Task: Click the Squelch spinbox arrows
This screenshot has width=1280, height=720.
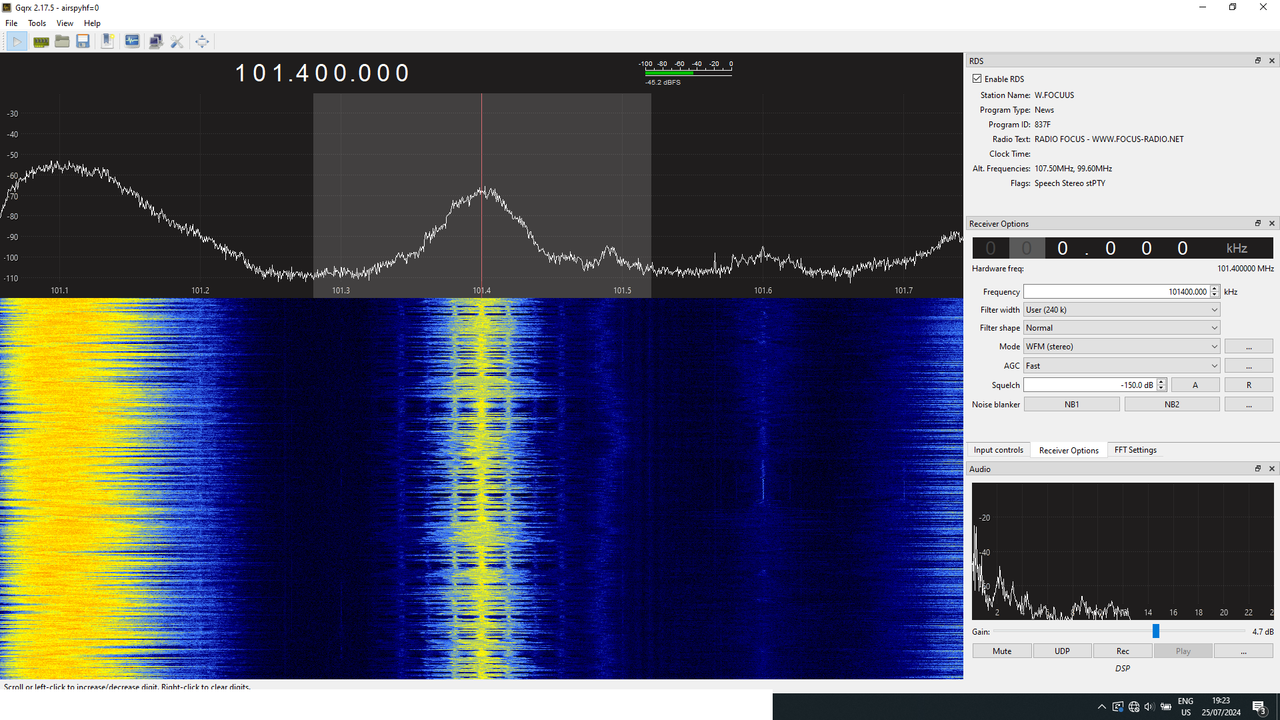Action: tap(1161, 385)
